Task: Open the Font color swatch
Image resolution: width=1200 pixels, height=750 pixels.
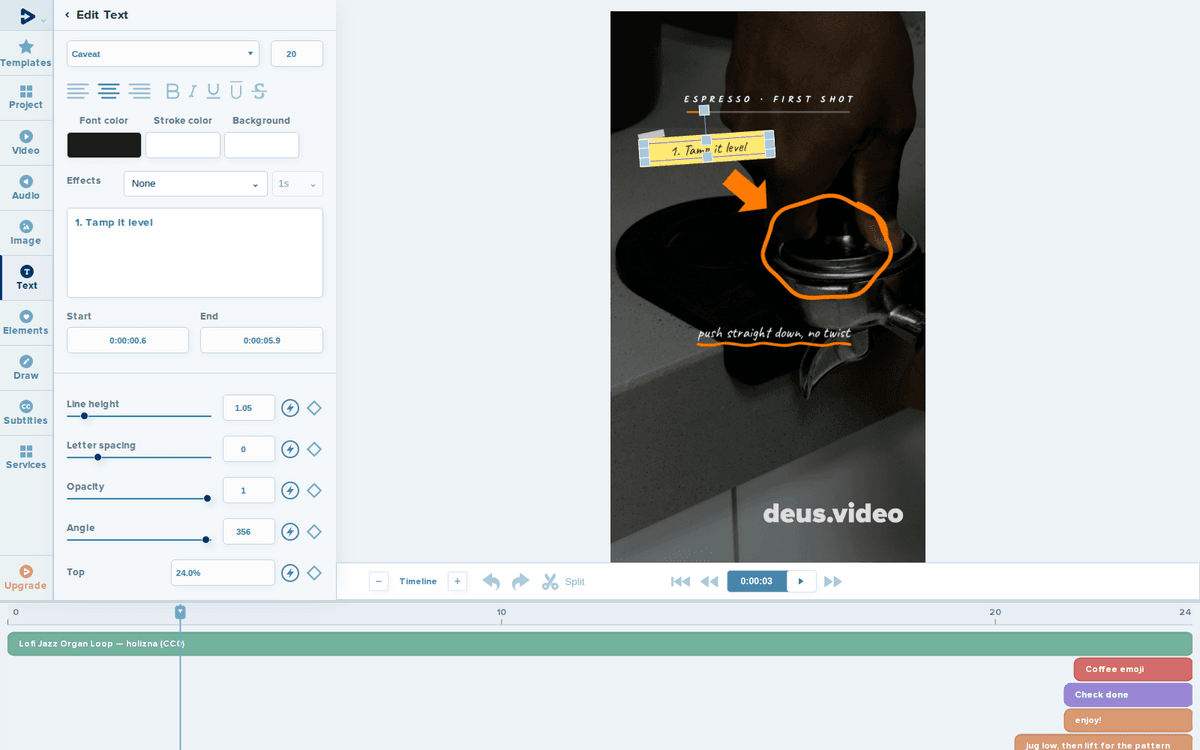Action: click(104, 145)
